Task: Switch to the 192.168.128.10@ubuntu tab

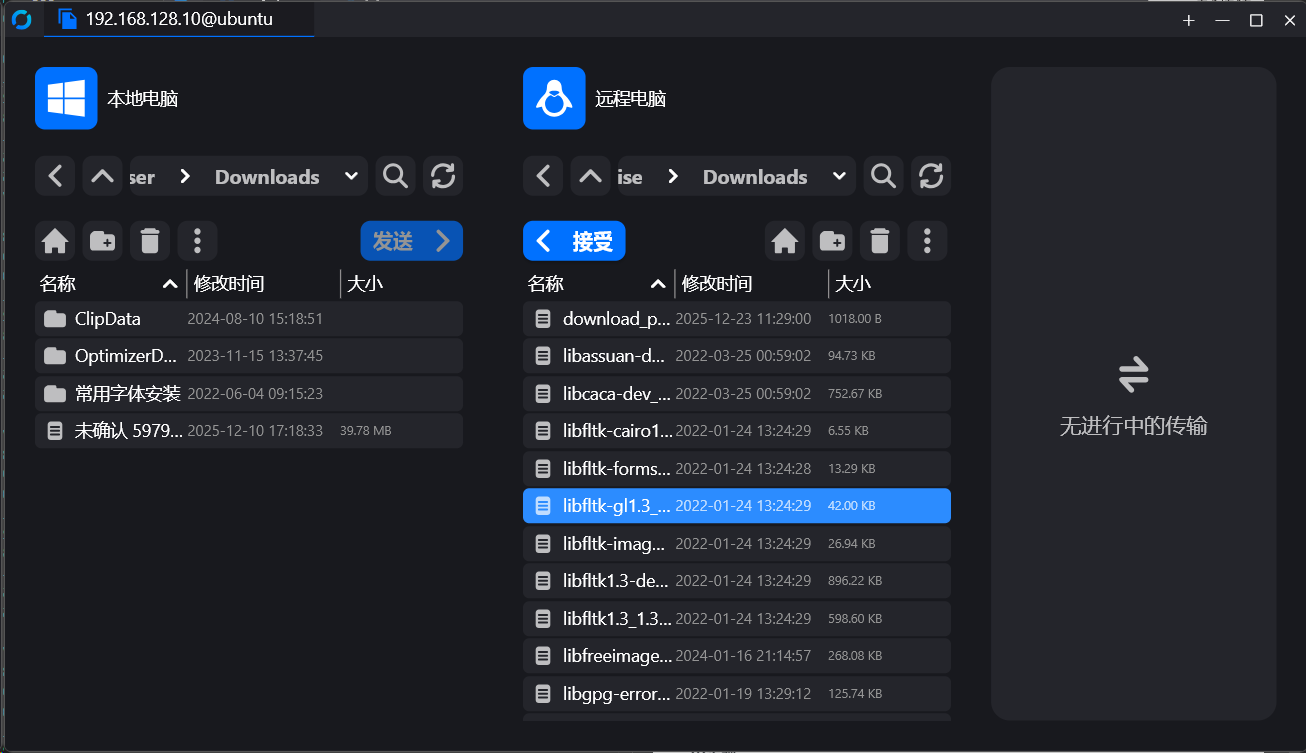Action: [x=178, y=19]
